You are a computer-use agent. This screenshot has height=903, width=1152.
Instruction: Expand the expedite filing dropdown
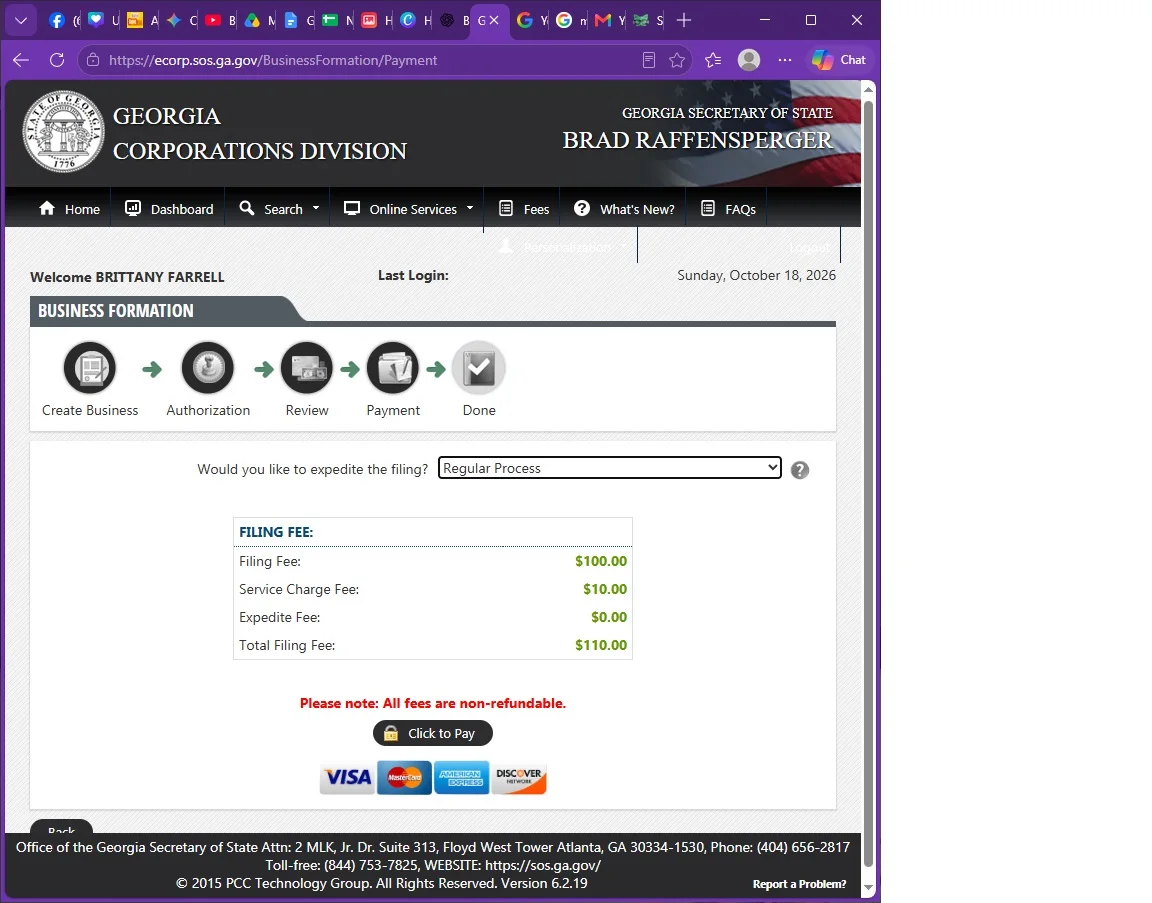tap(610, 468)
